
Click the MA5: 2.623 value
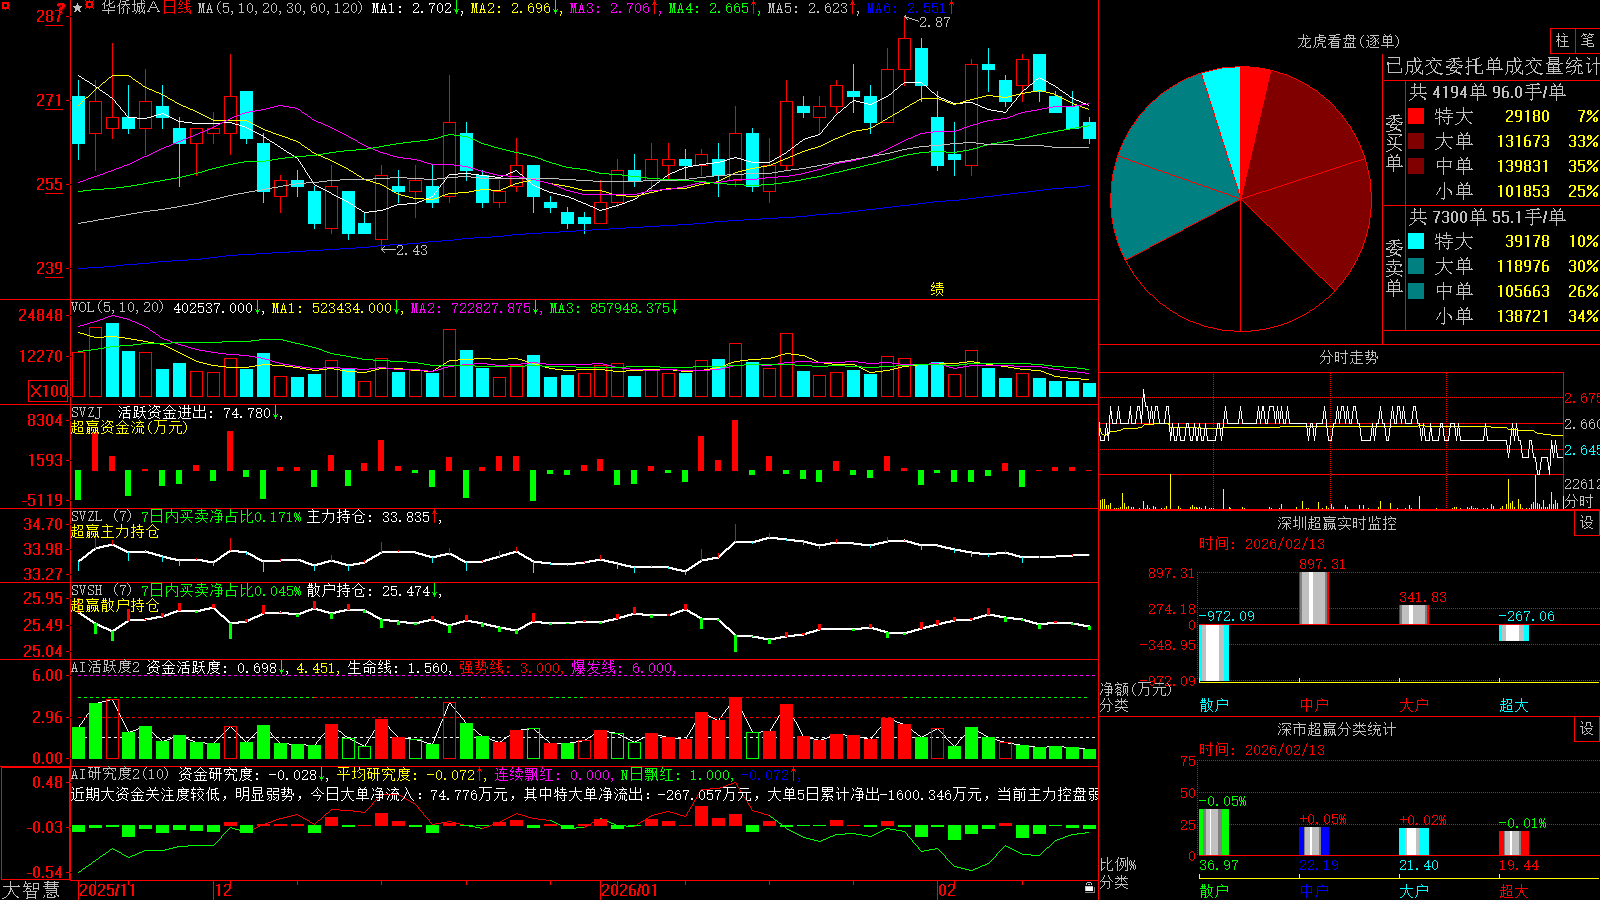click(812, 8)
